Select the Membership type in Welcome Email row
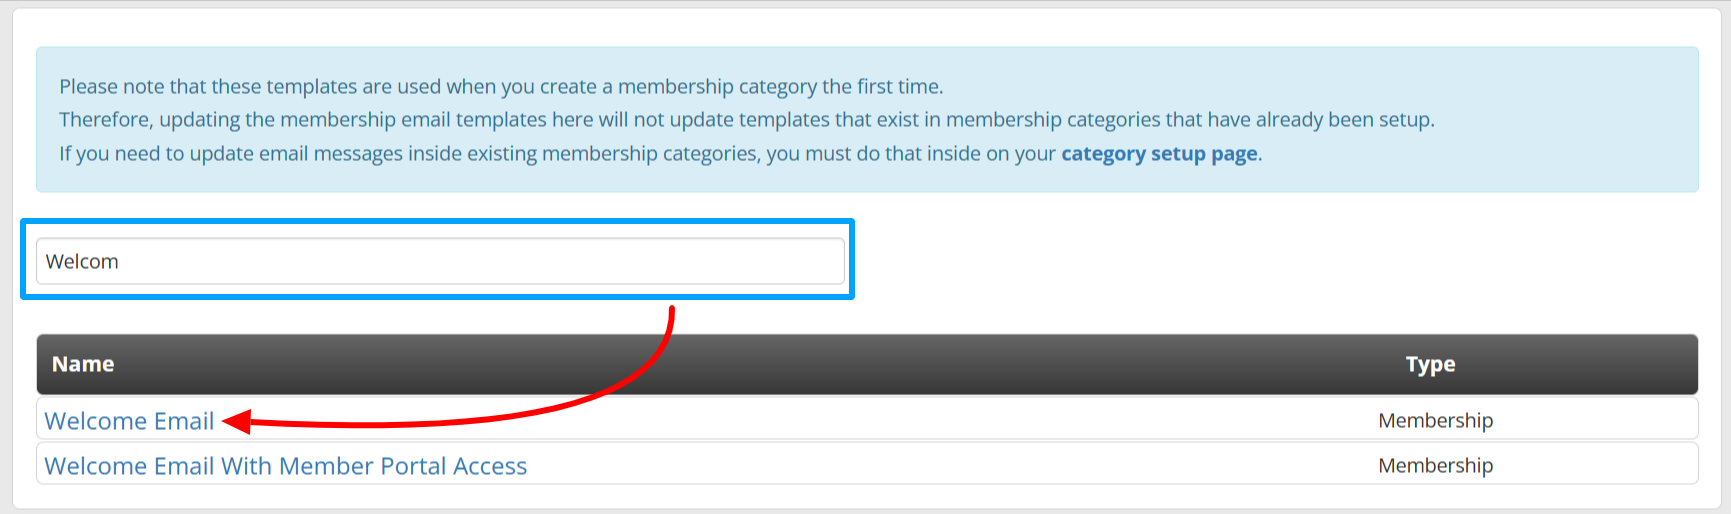 [x=1435, y=421]
